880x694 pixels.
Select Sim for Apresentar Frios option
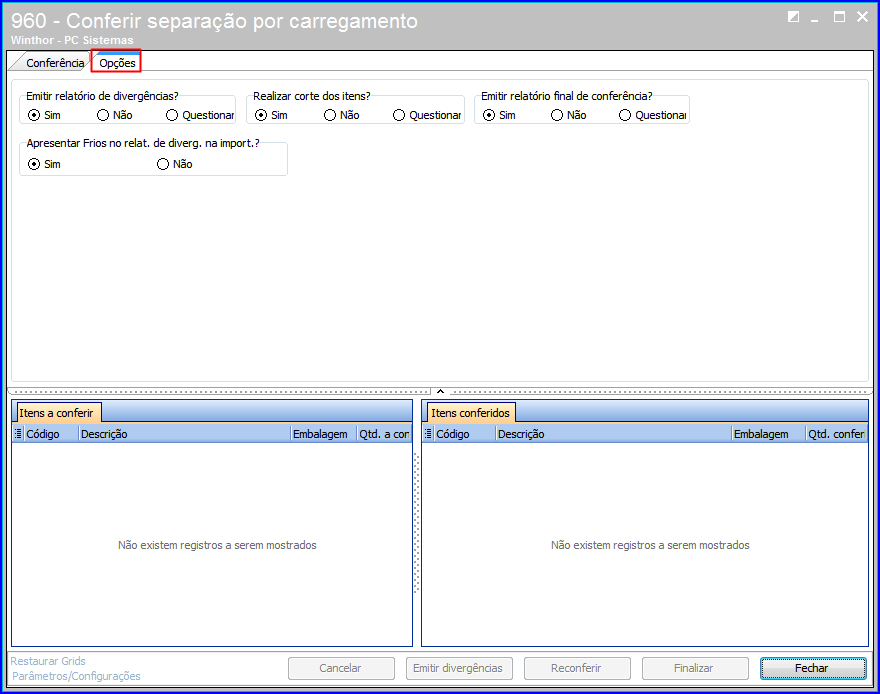(44, 164)
